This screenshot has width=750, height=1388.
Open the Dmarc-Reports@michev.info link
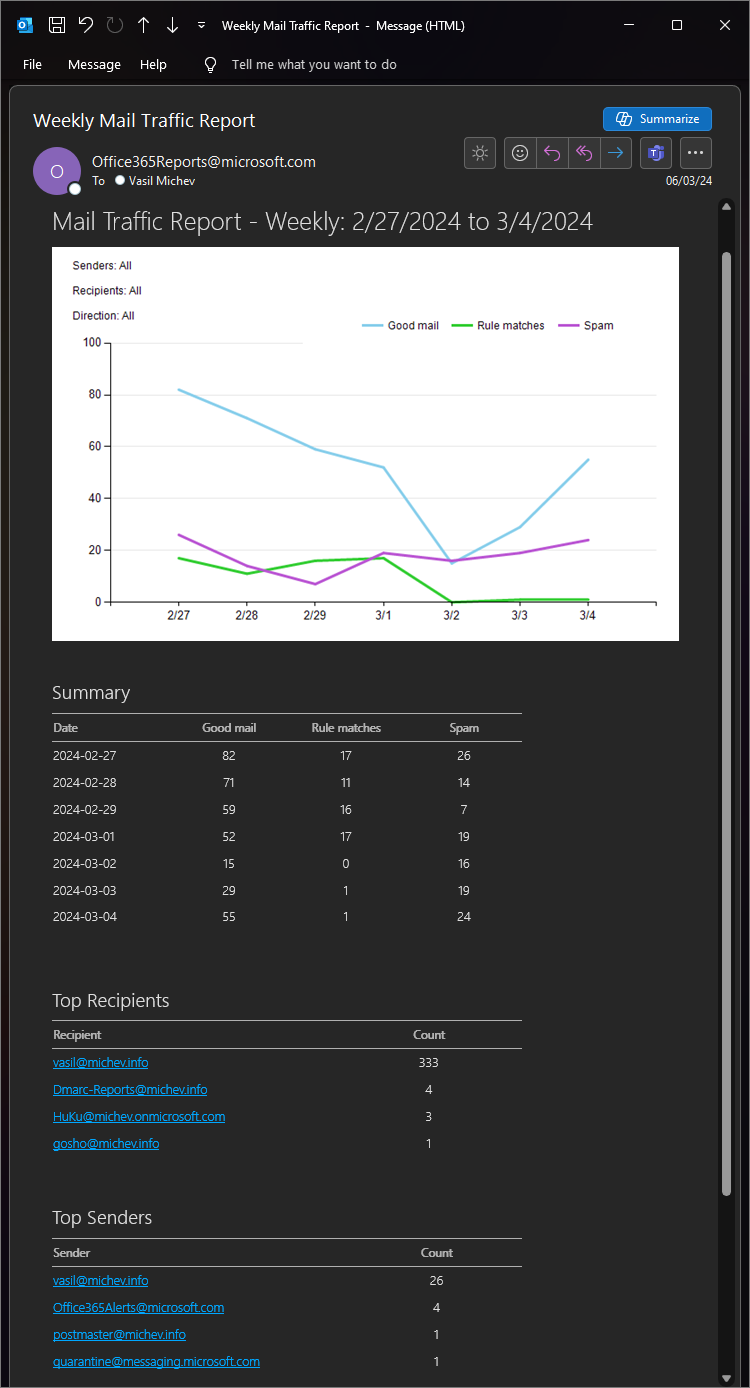pyautogui.click(x=130, y=1089)
